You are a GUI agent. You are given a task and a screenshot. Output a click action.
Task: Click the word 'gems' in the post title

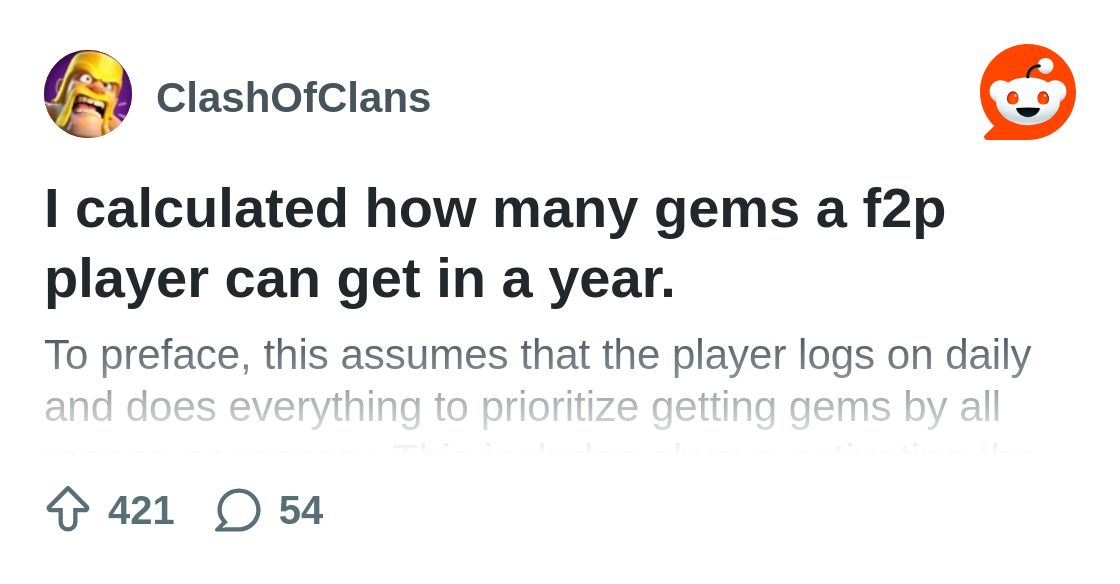[726, 211]
